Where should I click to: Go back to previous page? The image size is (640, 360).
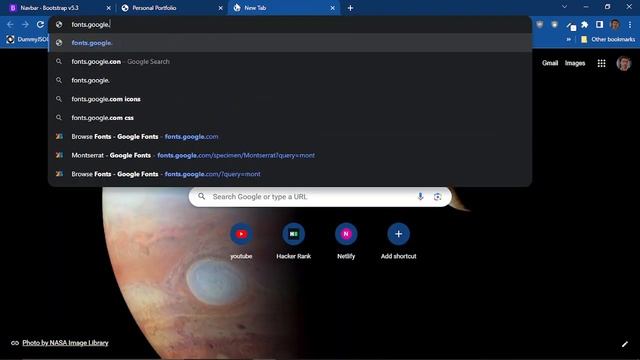point(10,24)
